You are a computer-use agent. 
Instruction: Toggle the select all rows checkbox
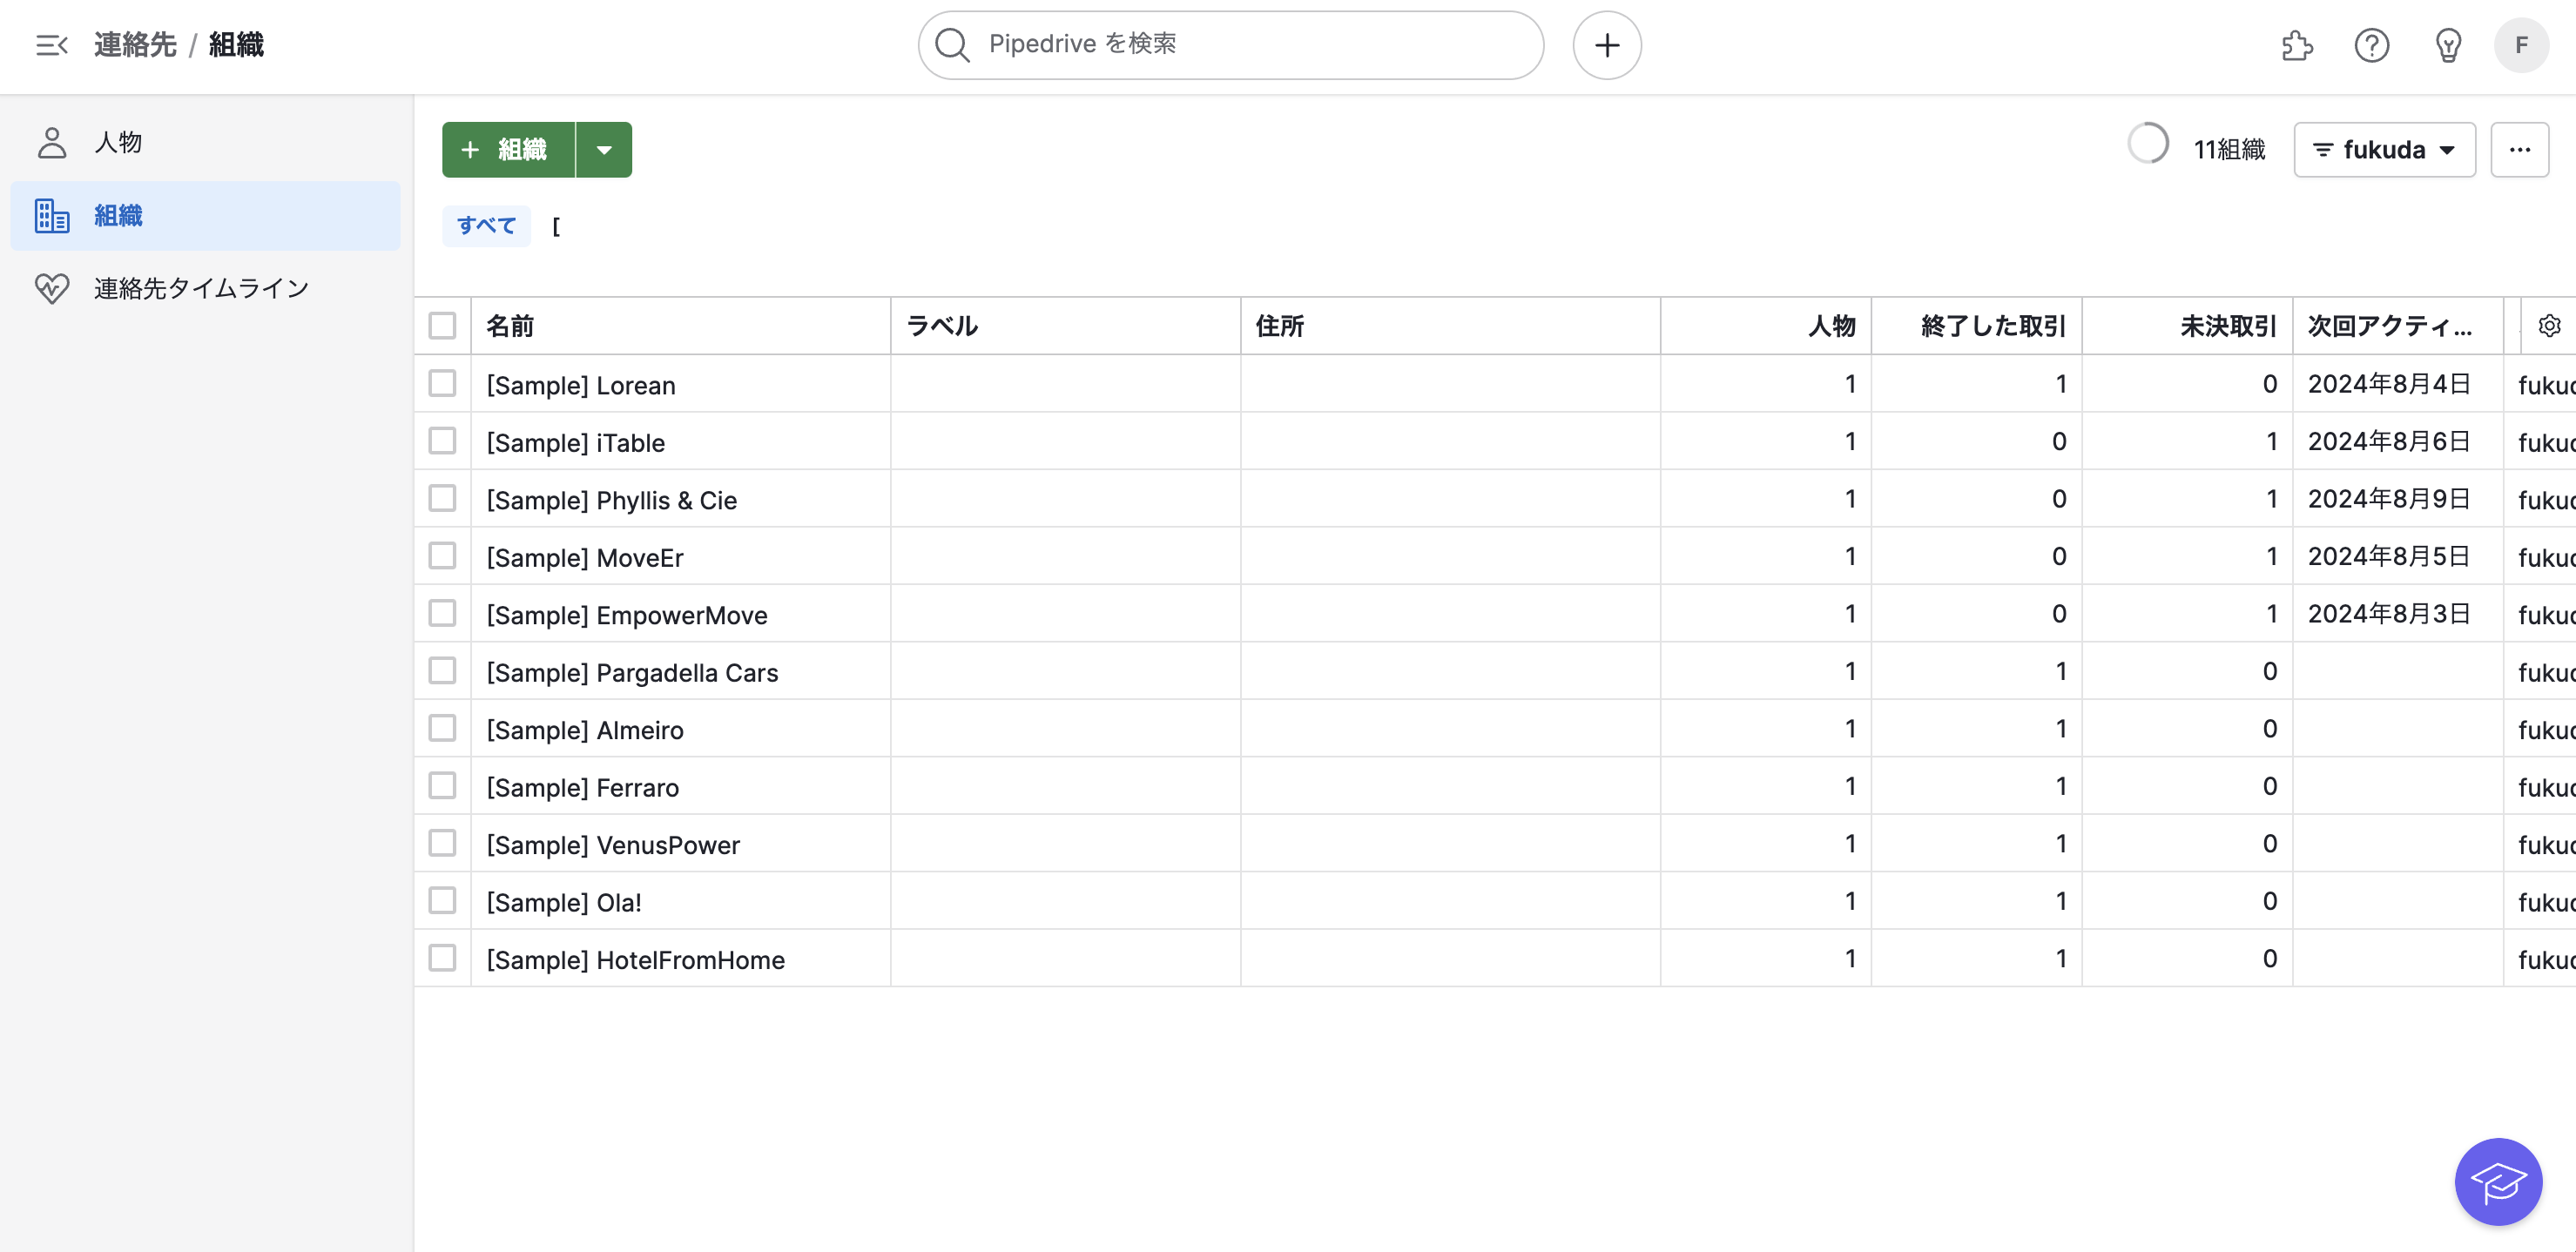pos(442,326)
